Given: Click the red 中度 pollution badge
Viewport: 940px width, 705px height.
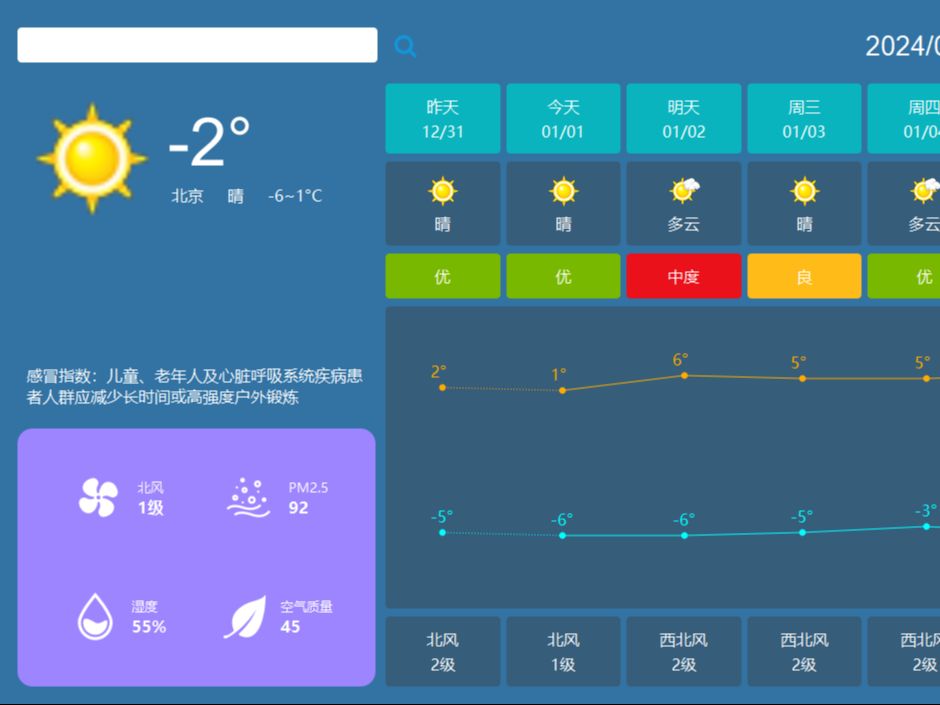Looking at the screenshot, I should tap(684, 276).
